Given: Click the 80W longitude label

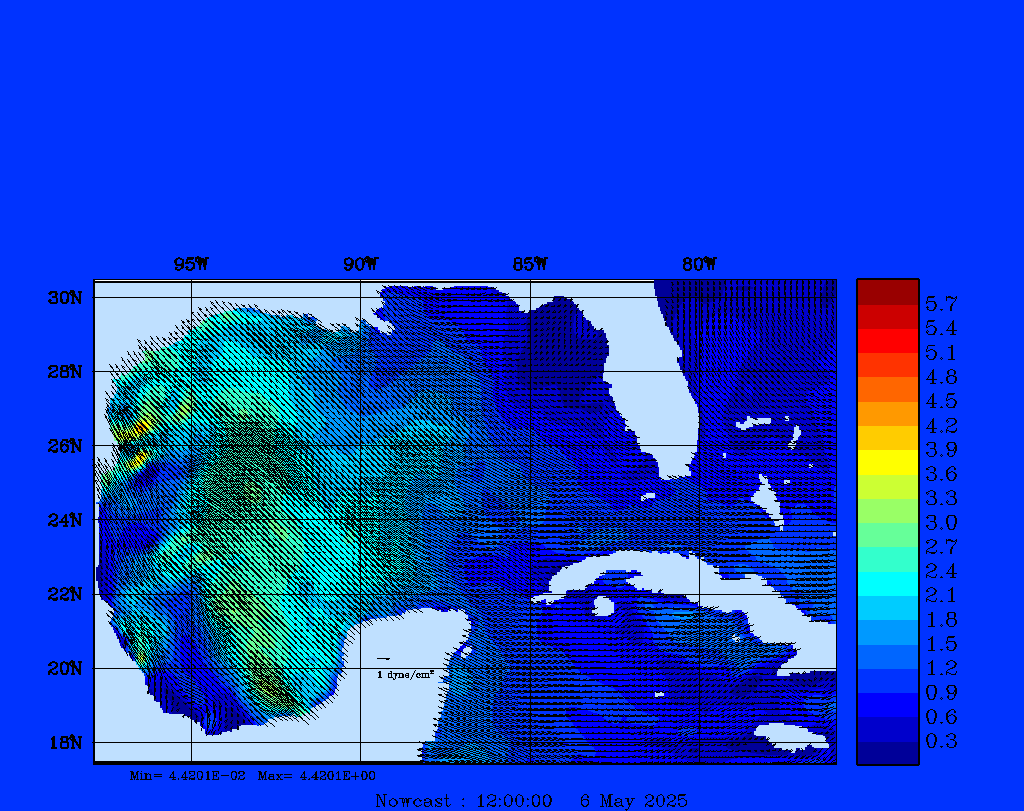Looking at the screenshot, I should click(x=699, y=264).
